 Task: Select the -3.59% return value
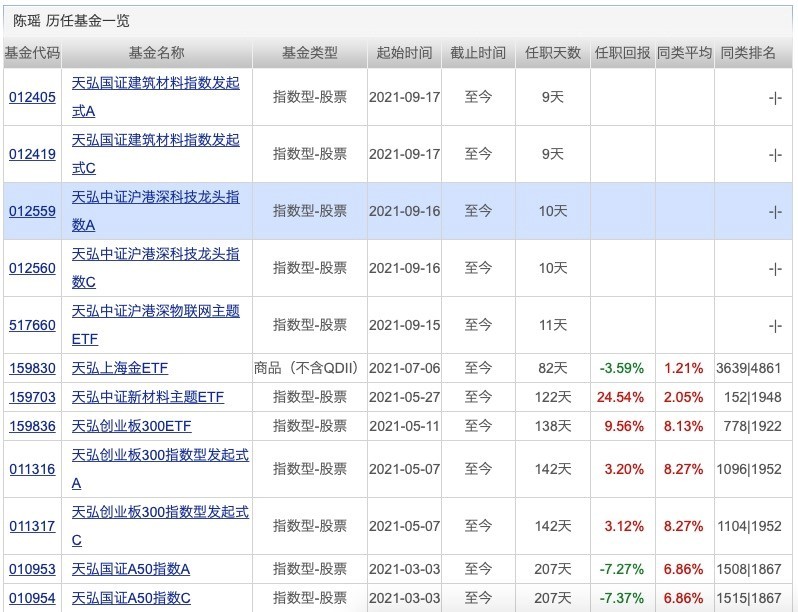point(621,368)
